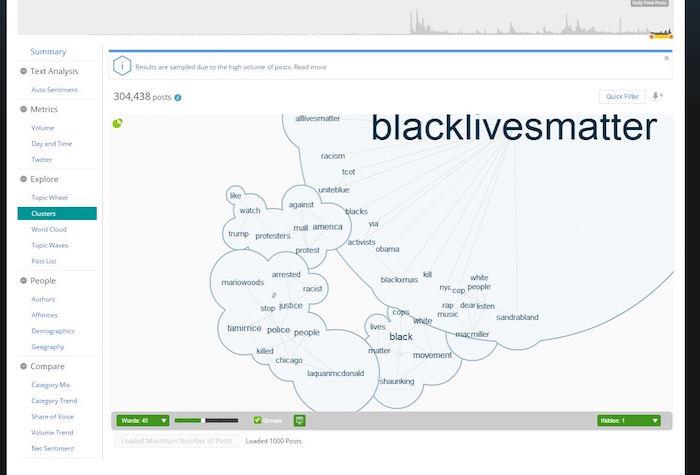Click the word chicago in cluster
Screen dimensions: 700x475
point(289,360)
